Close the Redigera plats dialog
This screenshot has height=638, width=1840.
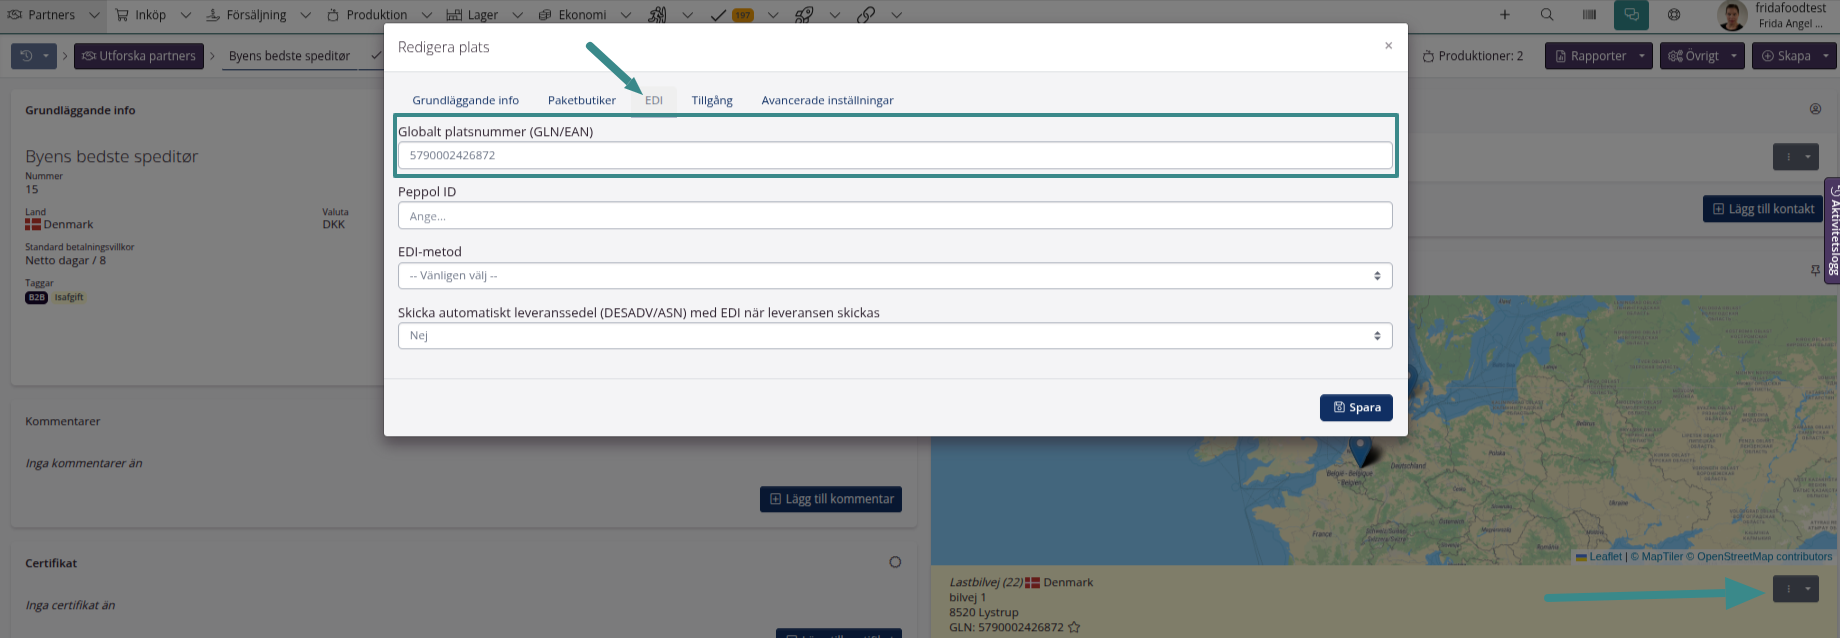[x=1388, y=46]
